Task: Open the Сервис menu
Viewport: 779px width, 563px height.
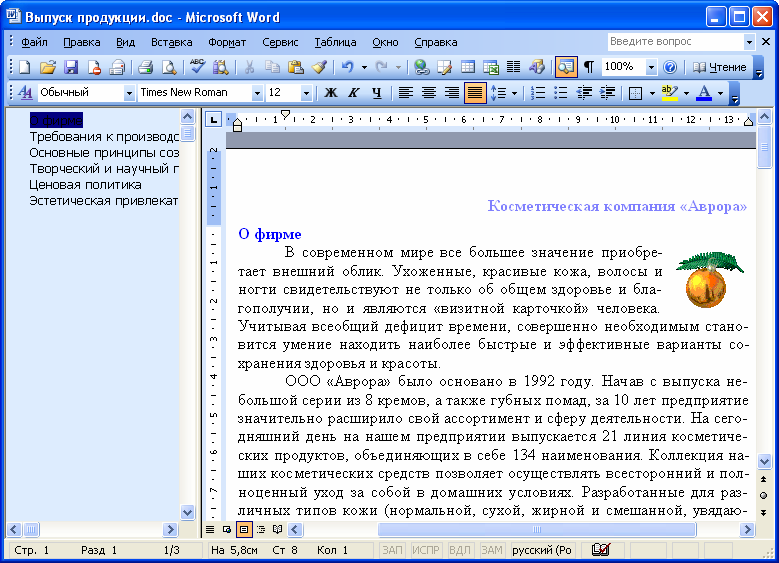Action: point(280,42)
